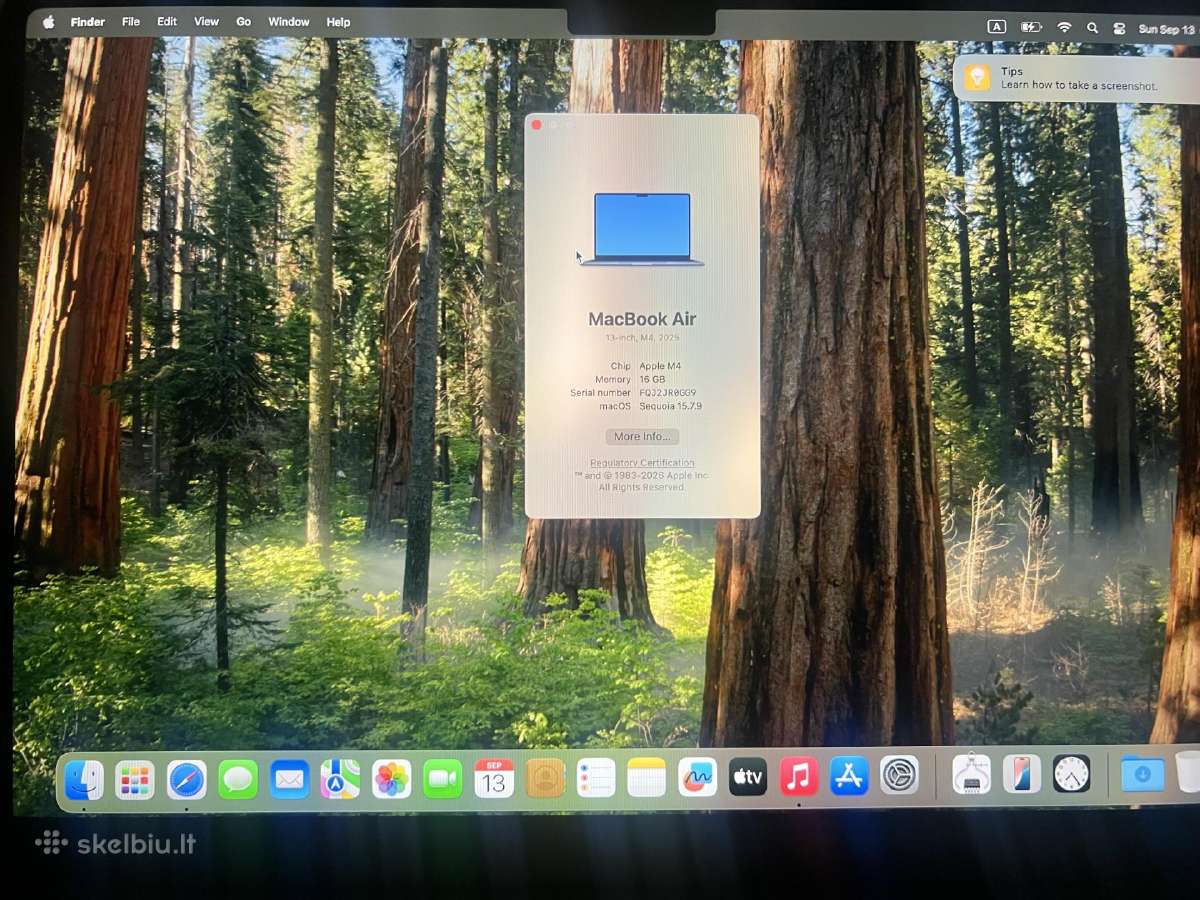Start FaceTime from the Dock

click(443, 779)
